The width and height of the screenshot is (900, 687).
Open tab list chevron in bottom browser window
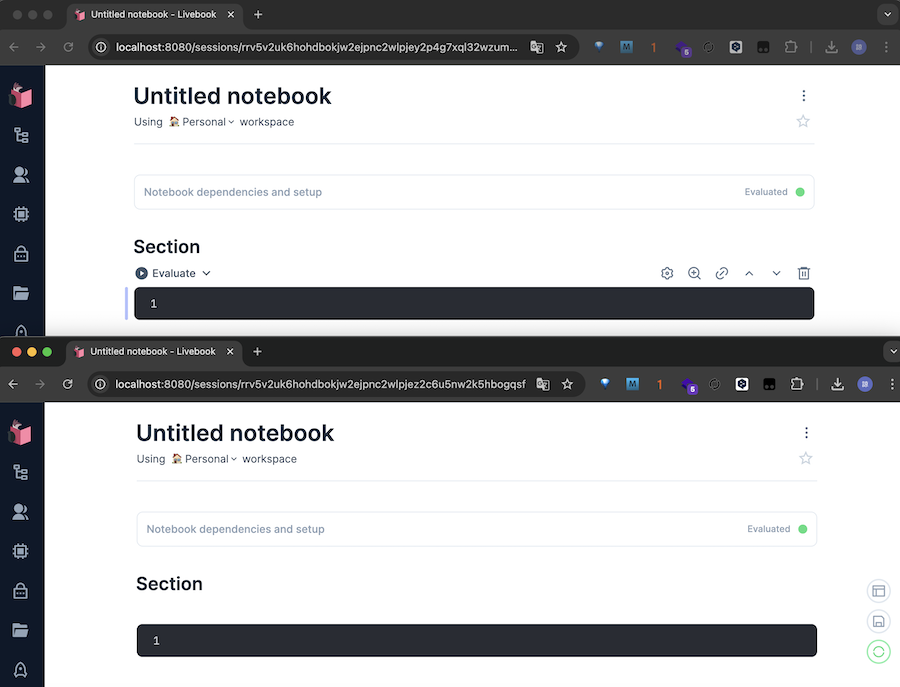893,351
